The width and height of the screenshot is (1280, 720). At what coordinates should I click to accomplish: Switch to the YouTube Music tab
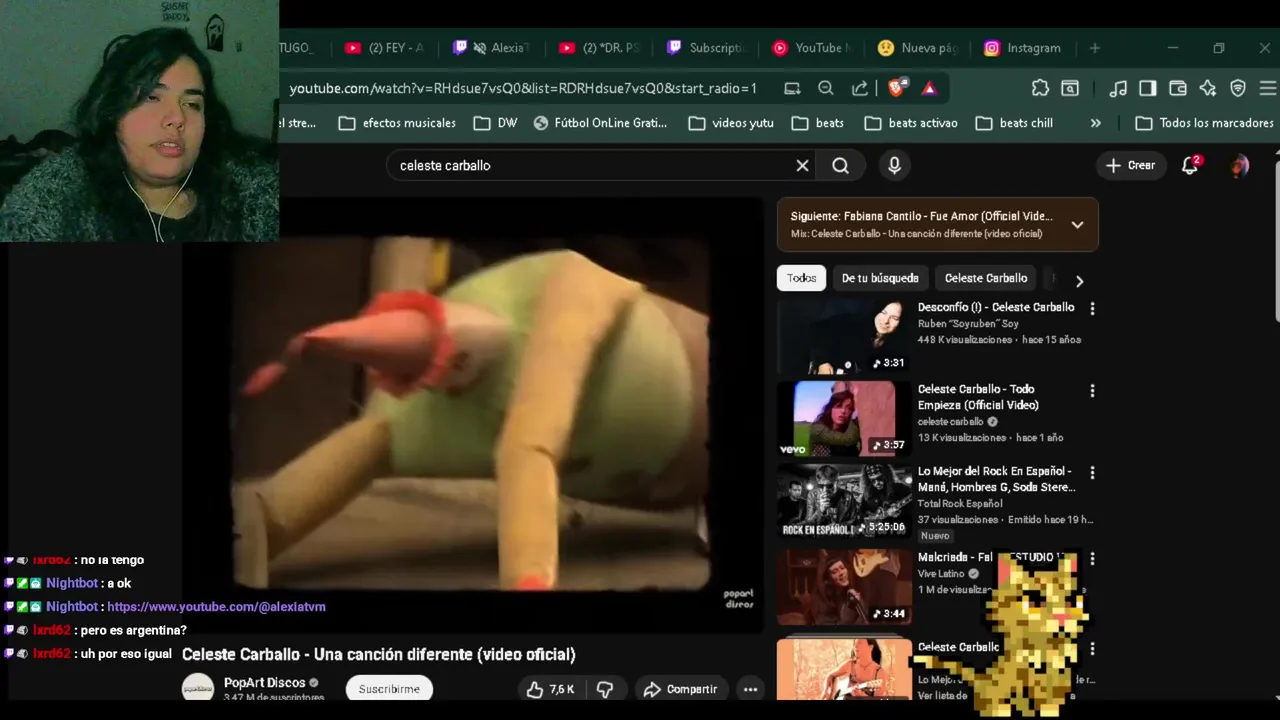coord(812,48)
